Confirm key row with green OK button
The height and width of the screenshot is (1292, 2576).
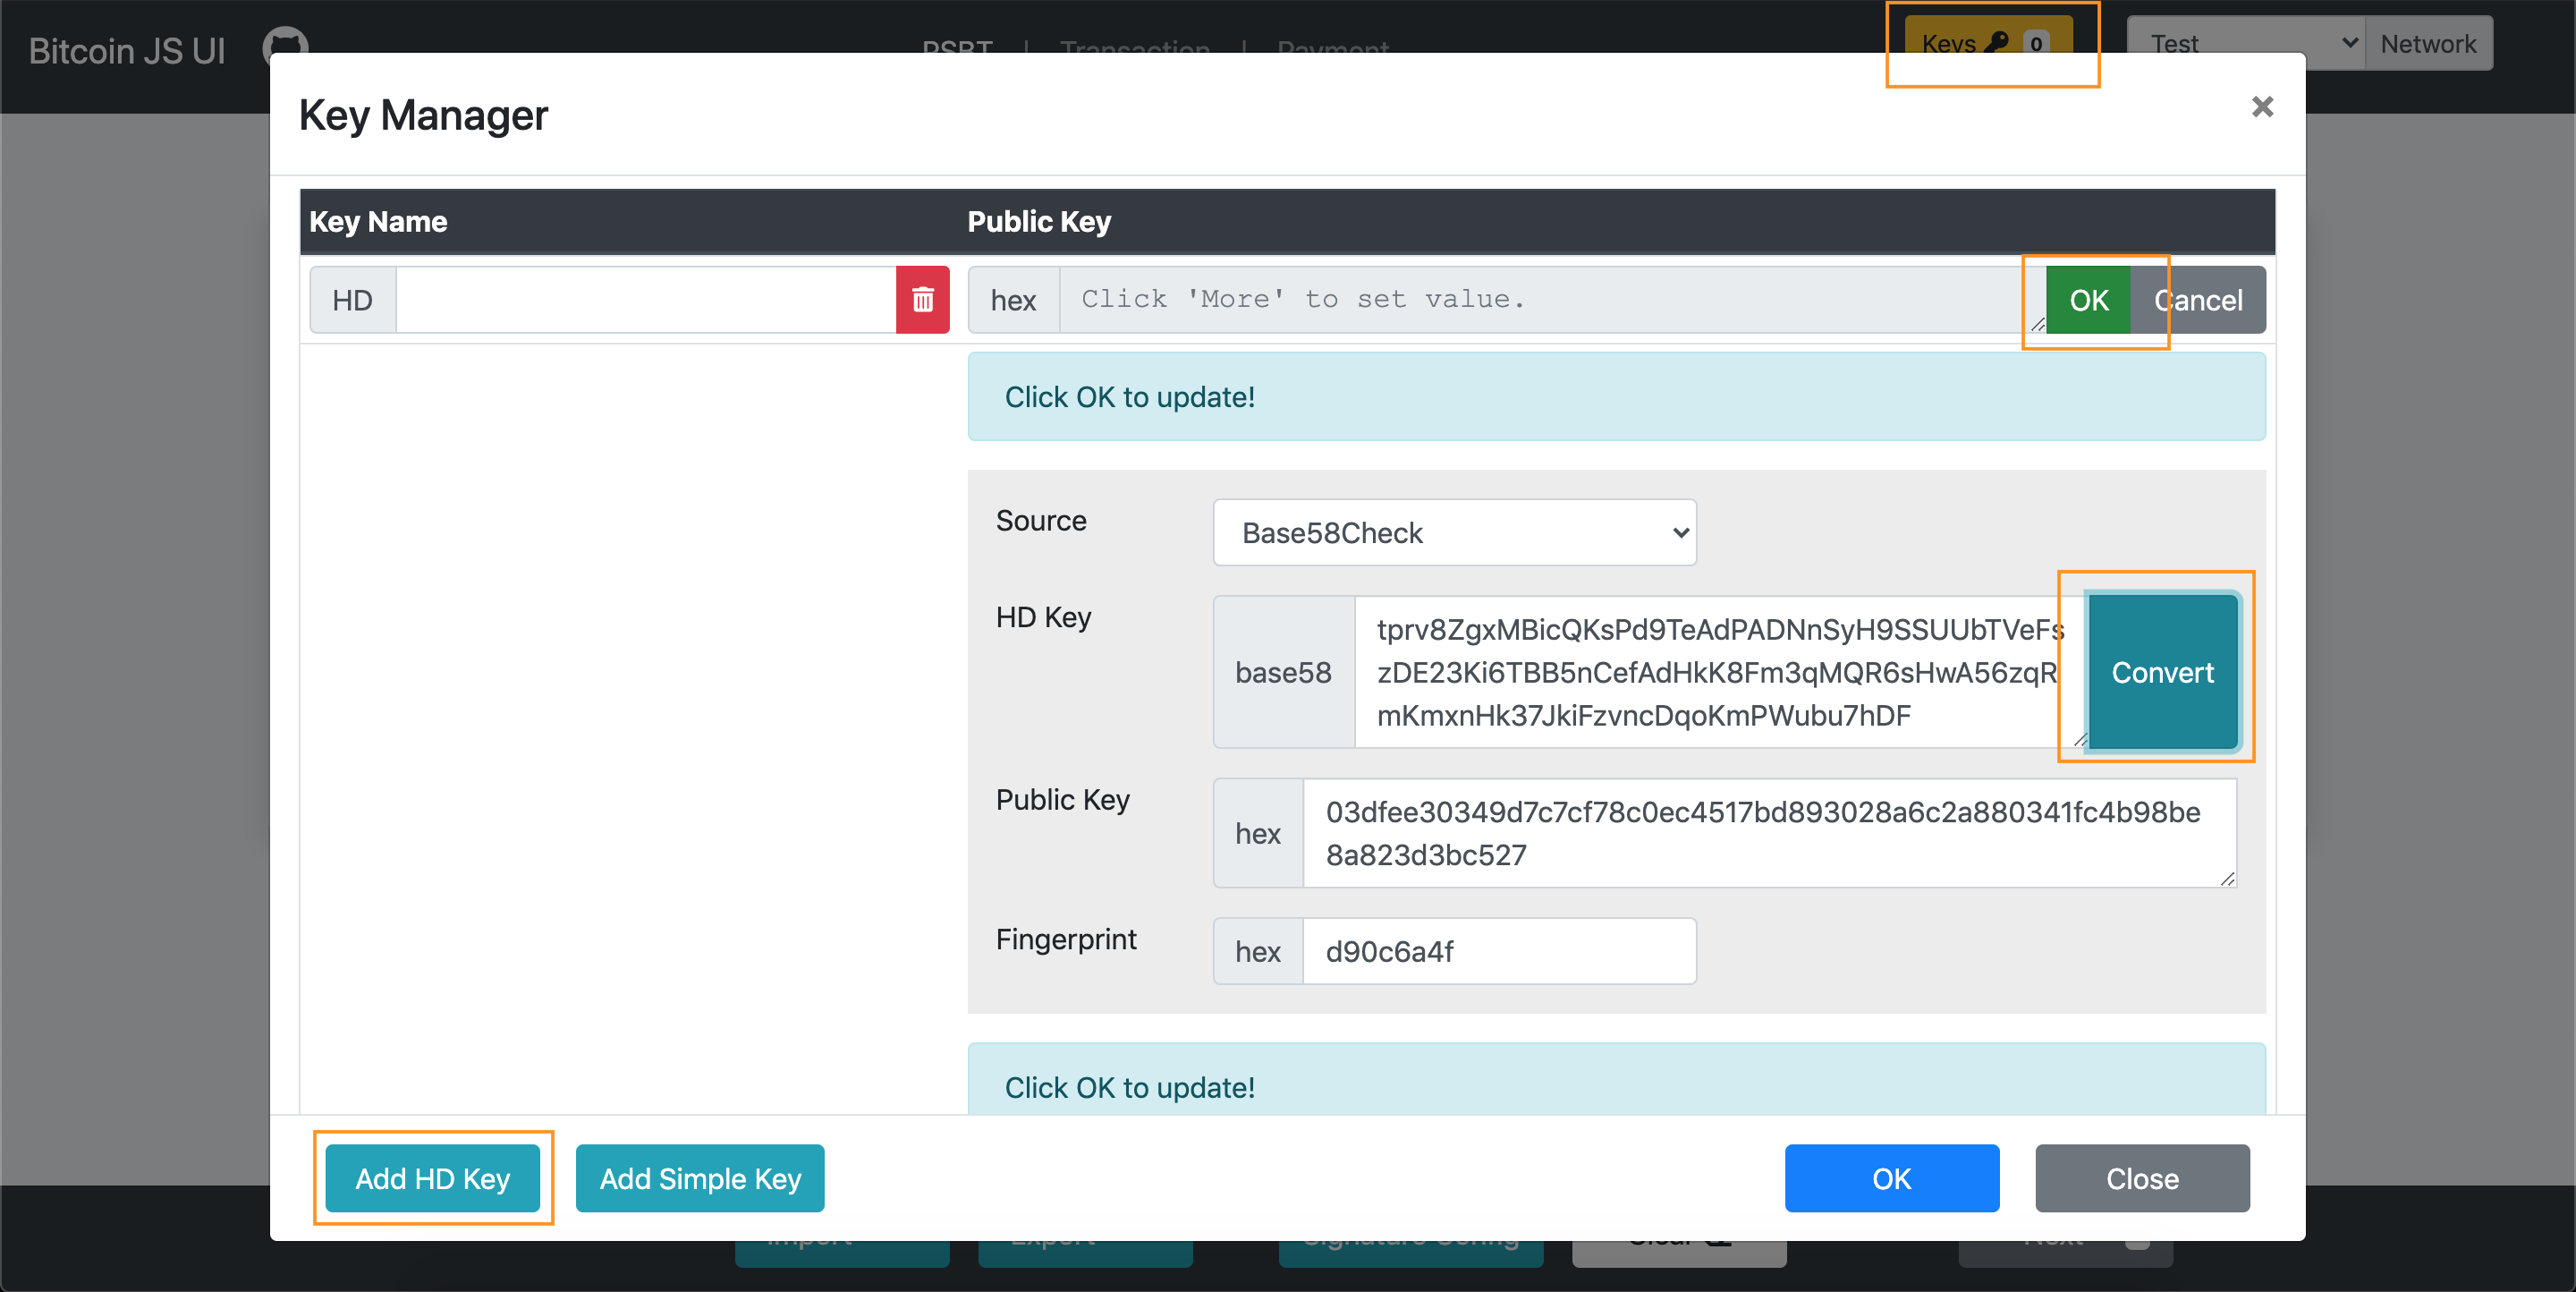tap(2088, 300)
